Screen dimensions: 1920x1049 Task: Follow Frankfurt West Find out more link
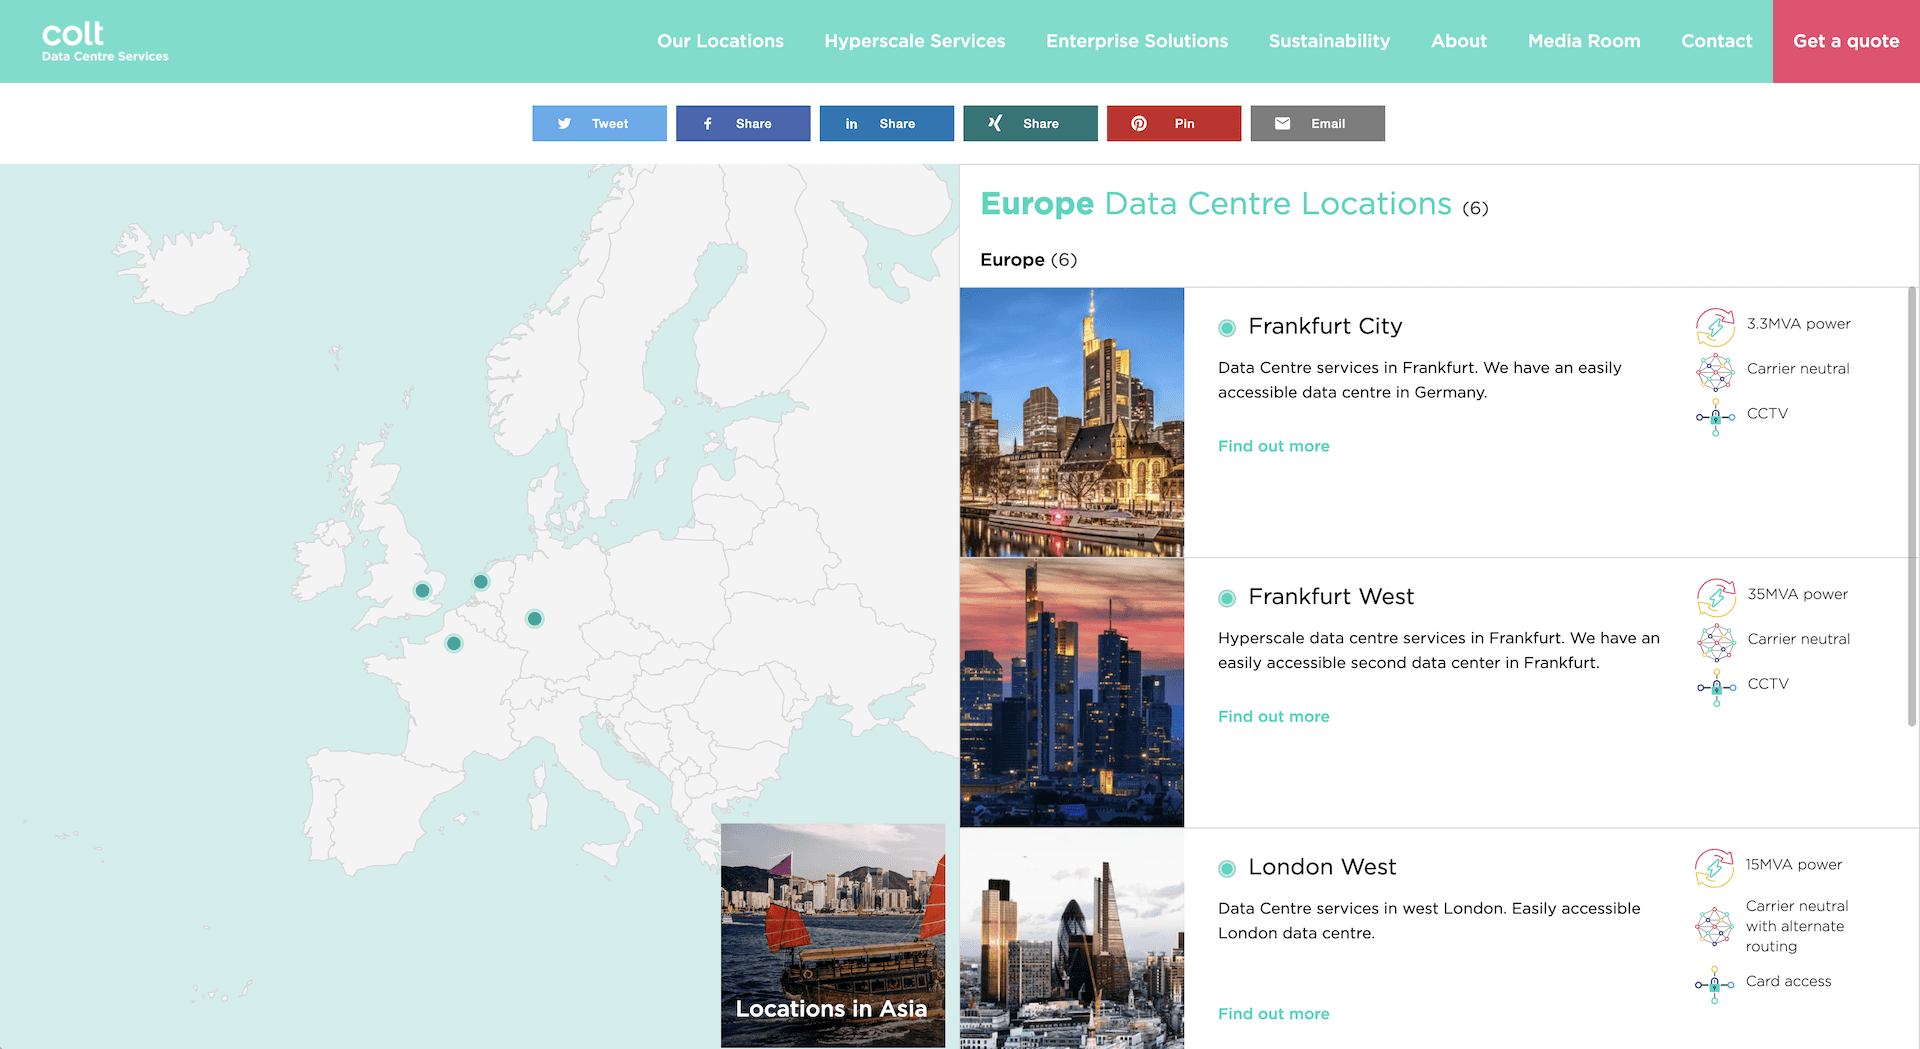tap(1273, 716)
